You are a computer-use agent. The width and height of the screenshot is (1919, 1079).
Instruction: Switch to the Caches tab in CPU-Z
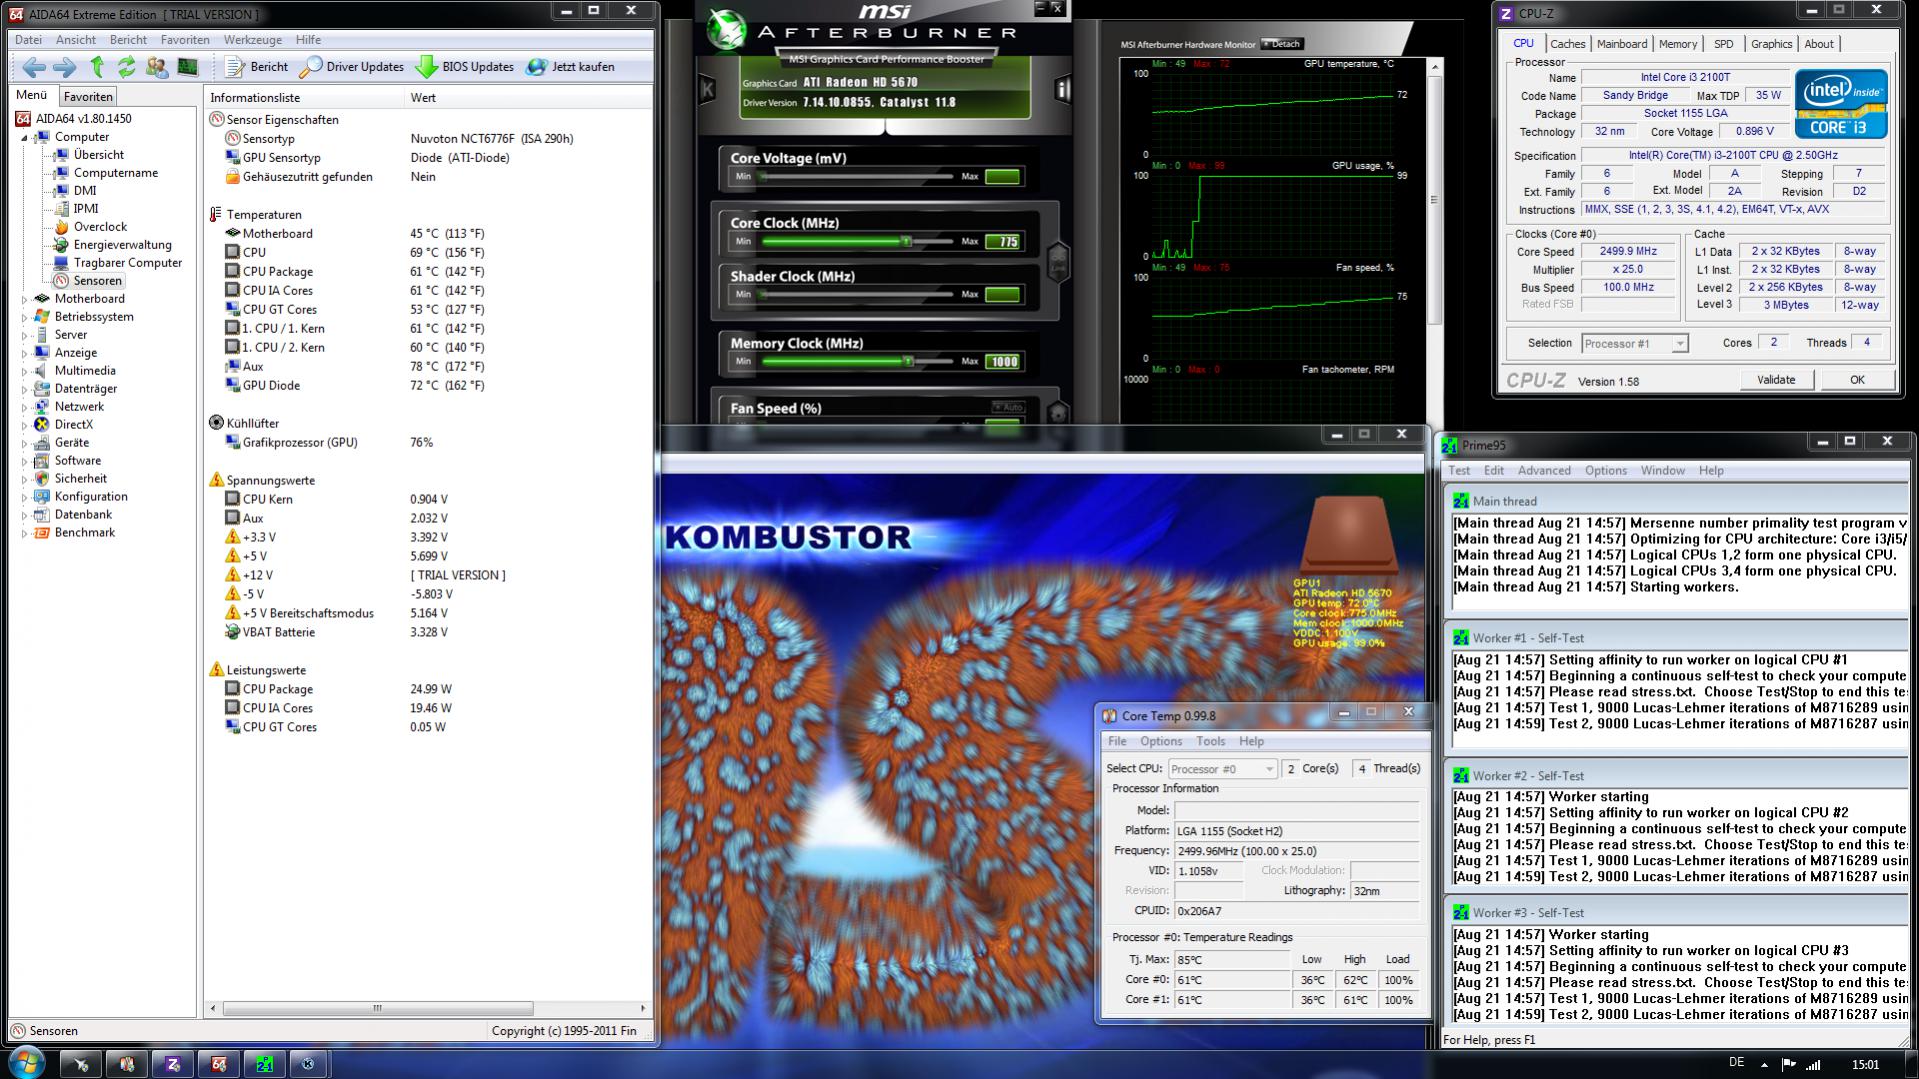coord(1567,44)
